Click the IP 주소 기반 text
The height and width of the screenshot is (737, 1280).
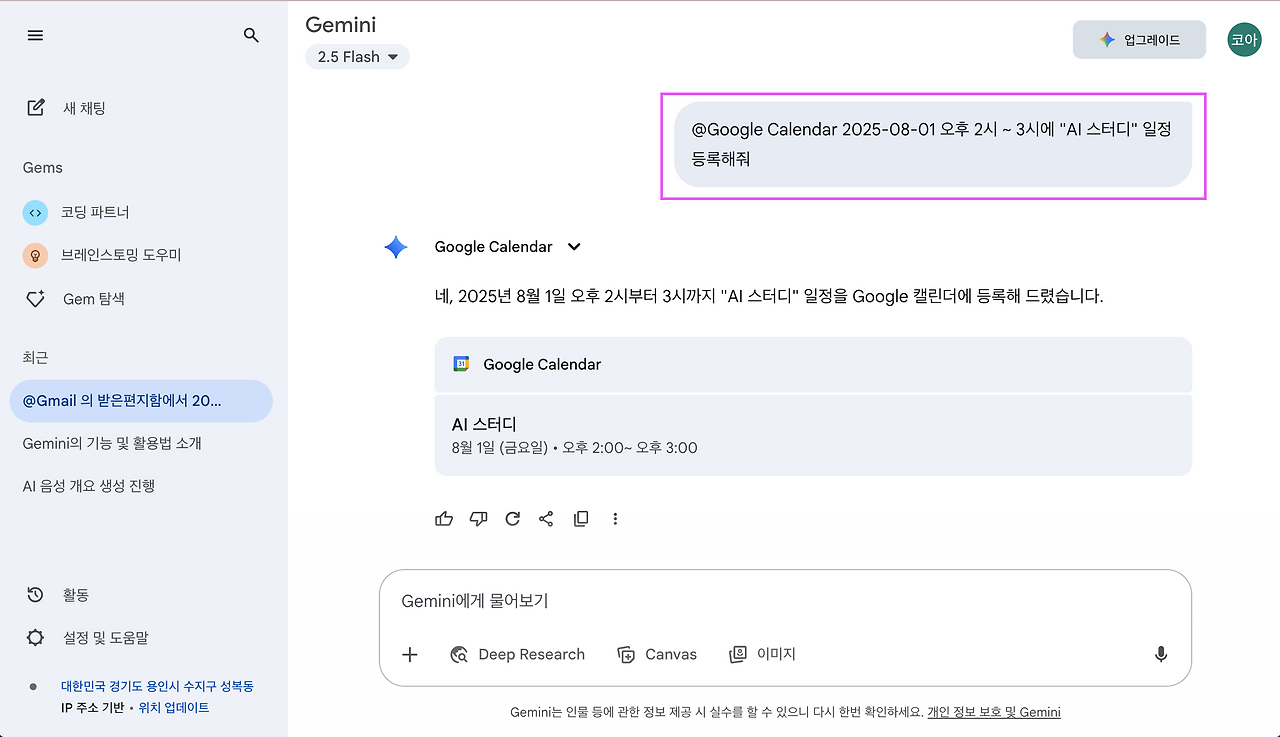[93, 707]
